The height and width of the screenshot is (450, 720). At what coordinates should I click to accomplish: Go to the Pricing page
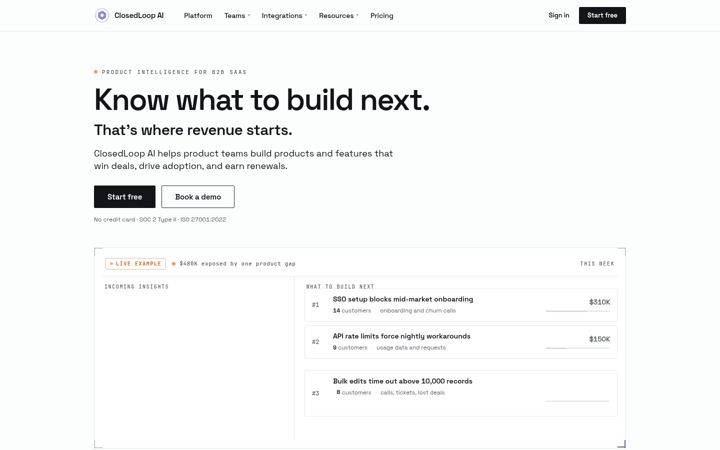pos(382,16)
